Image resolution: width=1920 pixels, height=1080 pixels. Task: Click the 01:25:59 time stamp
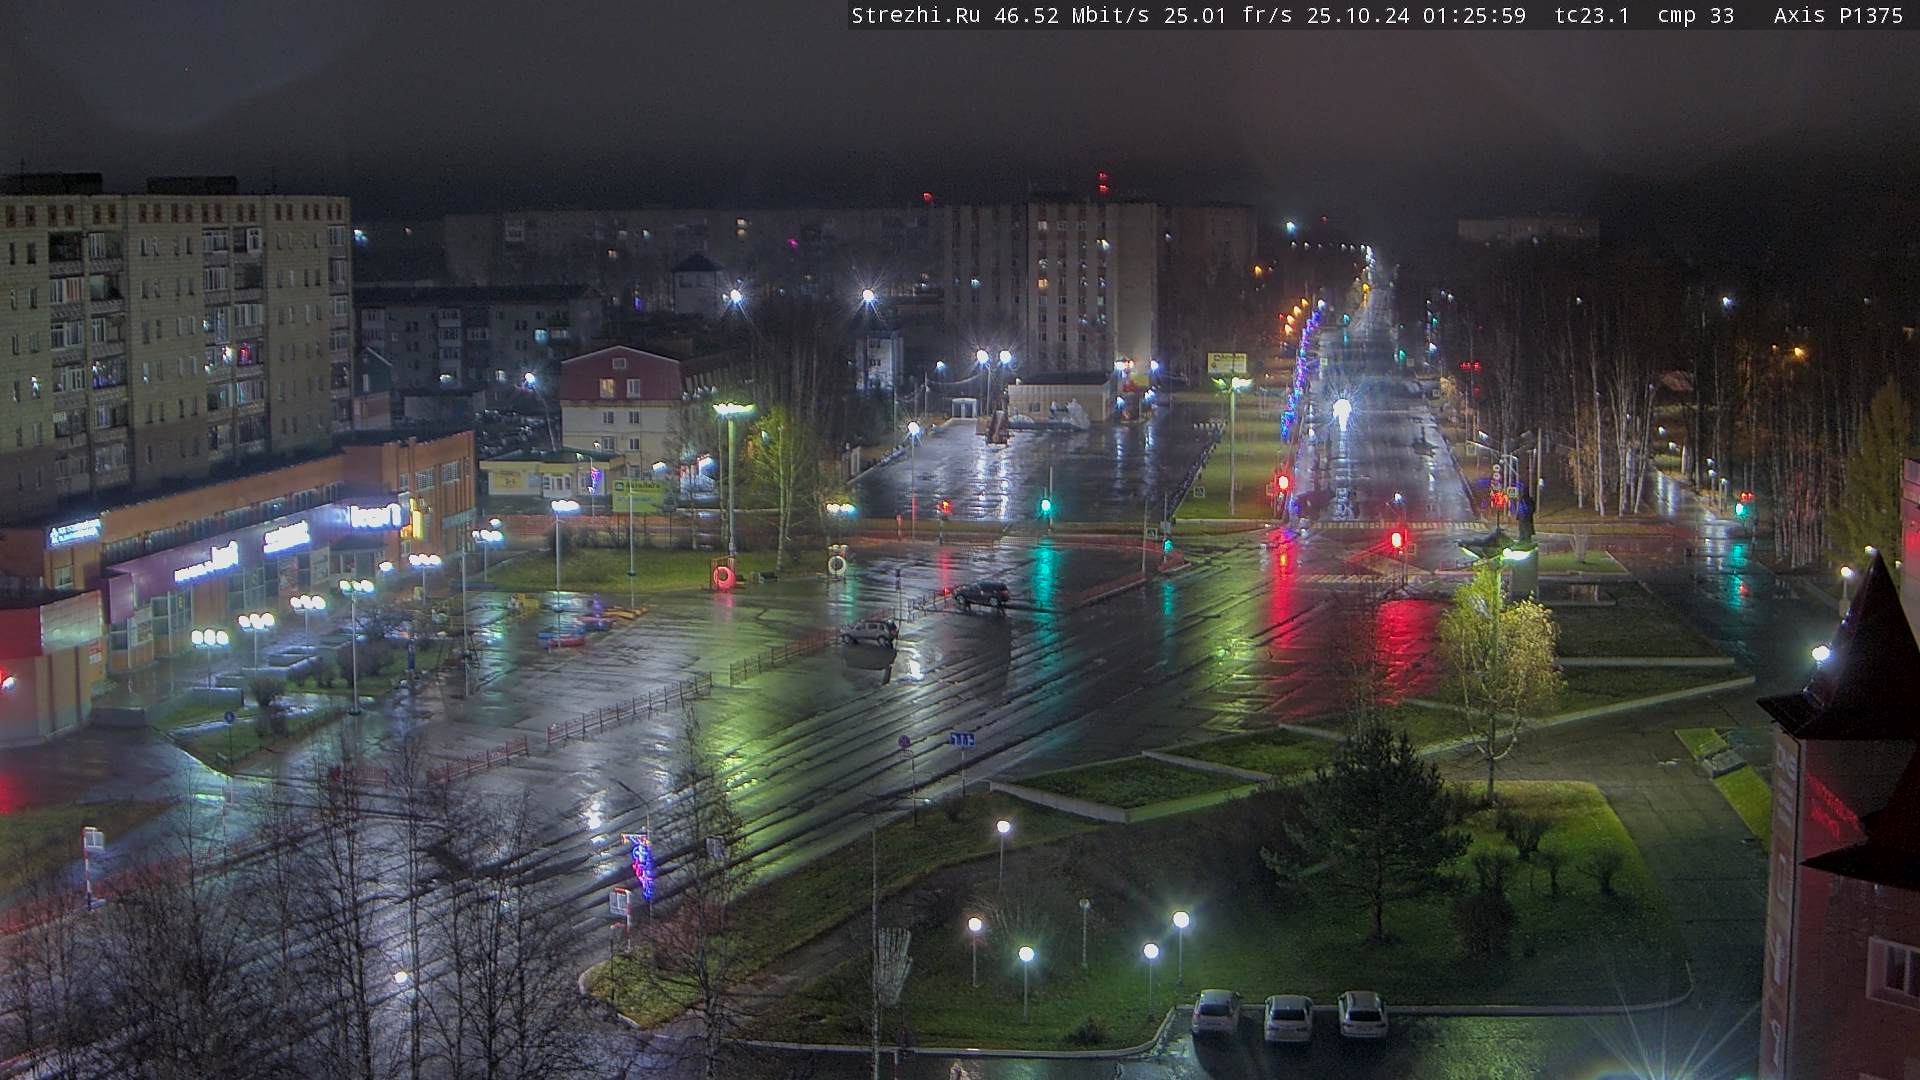1475,15
